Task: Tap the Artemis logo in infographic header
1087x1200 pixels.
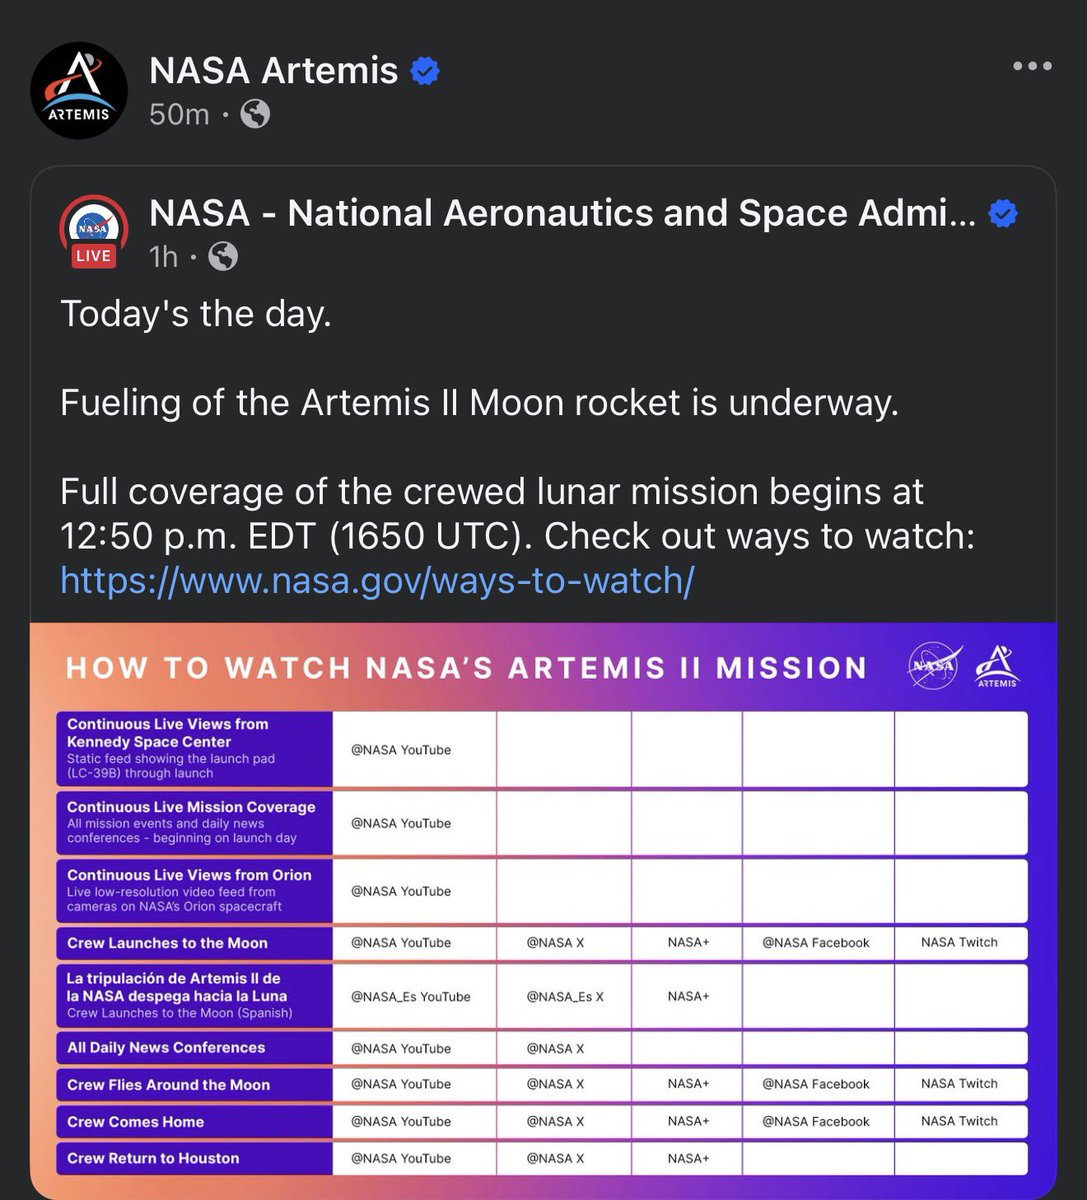Action: (997, 666)
